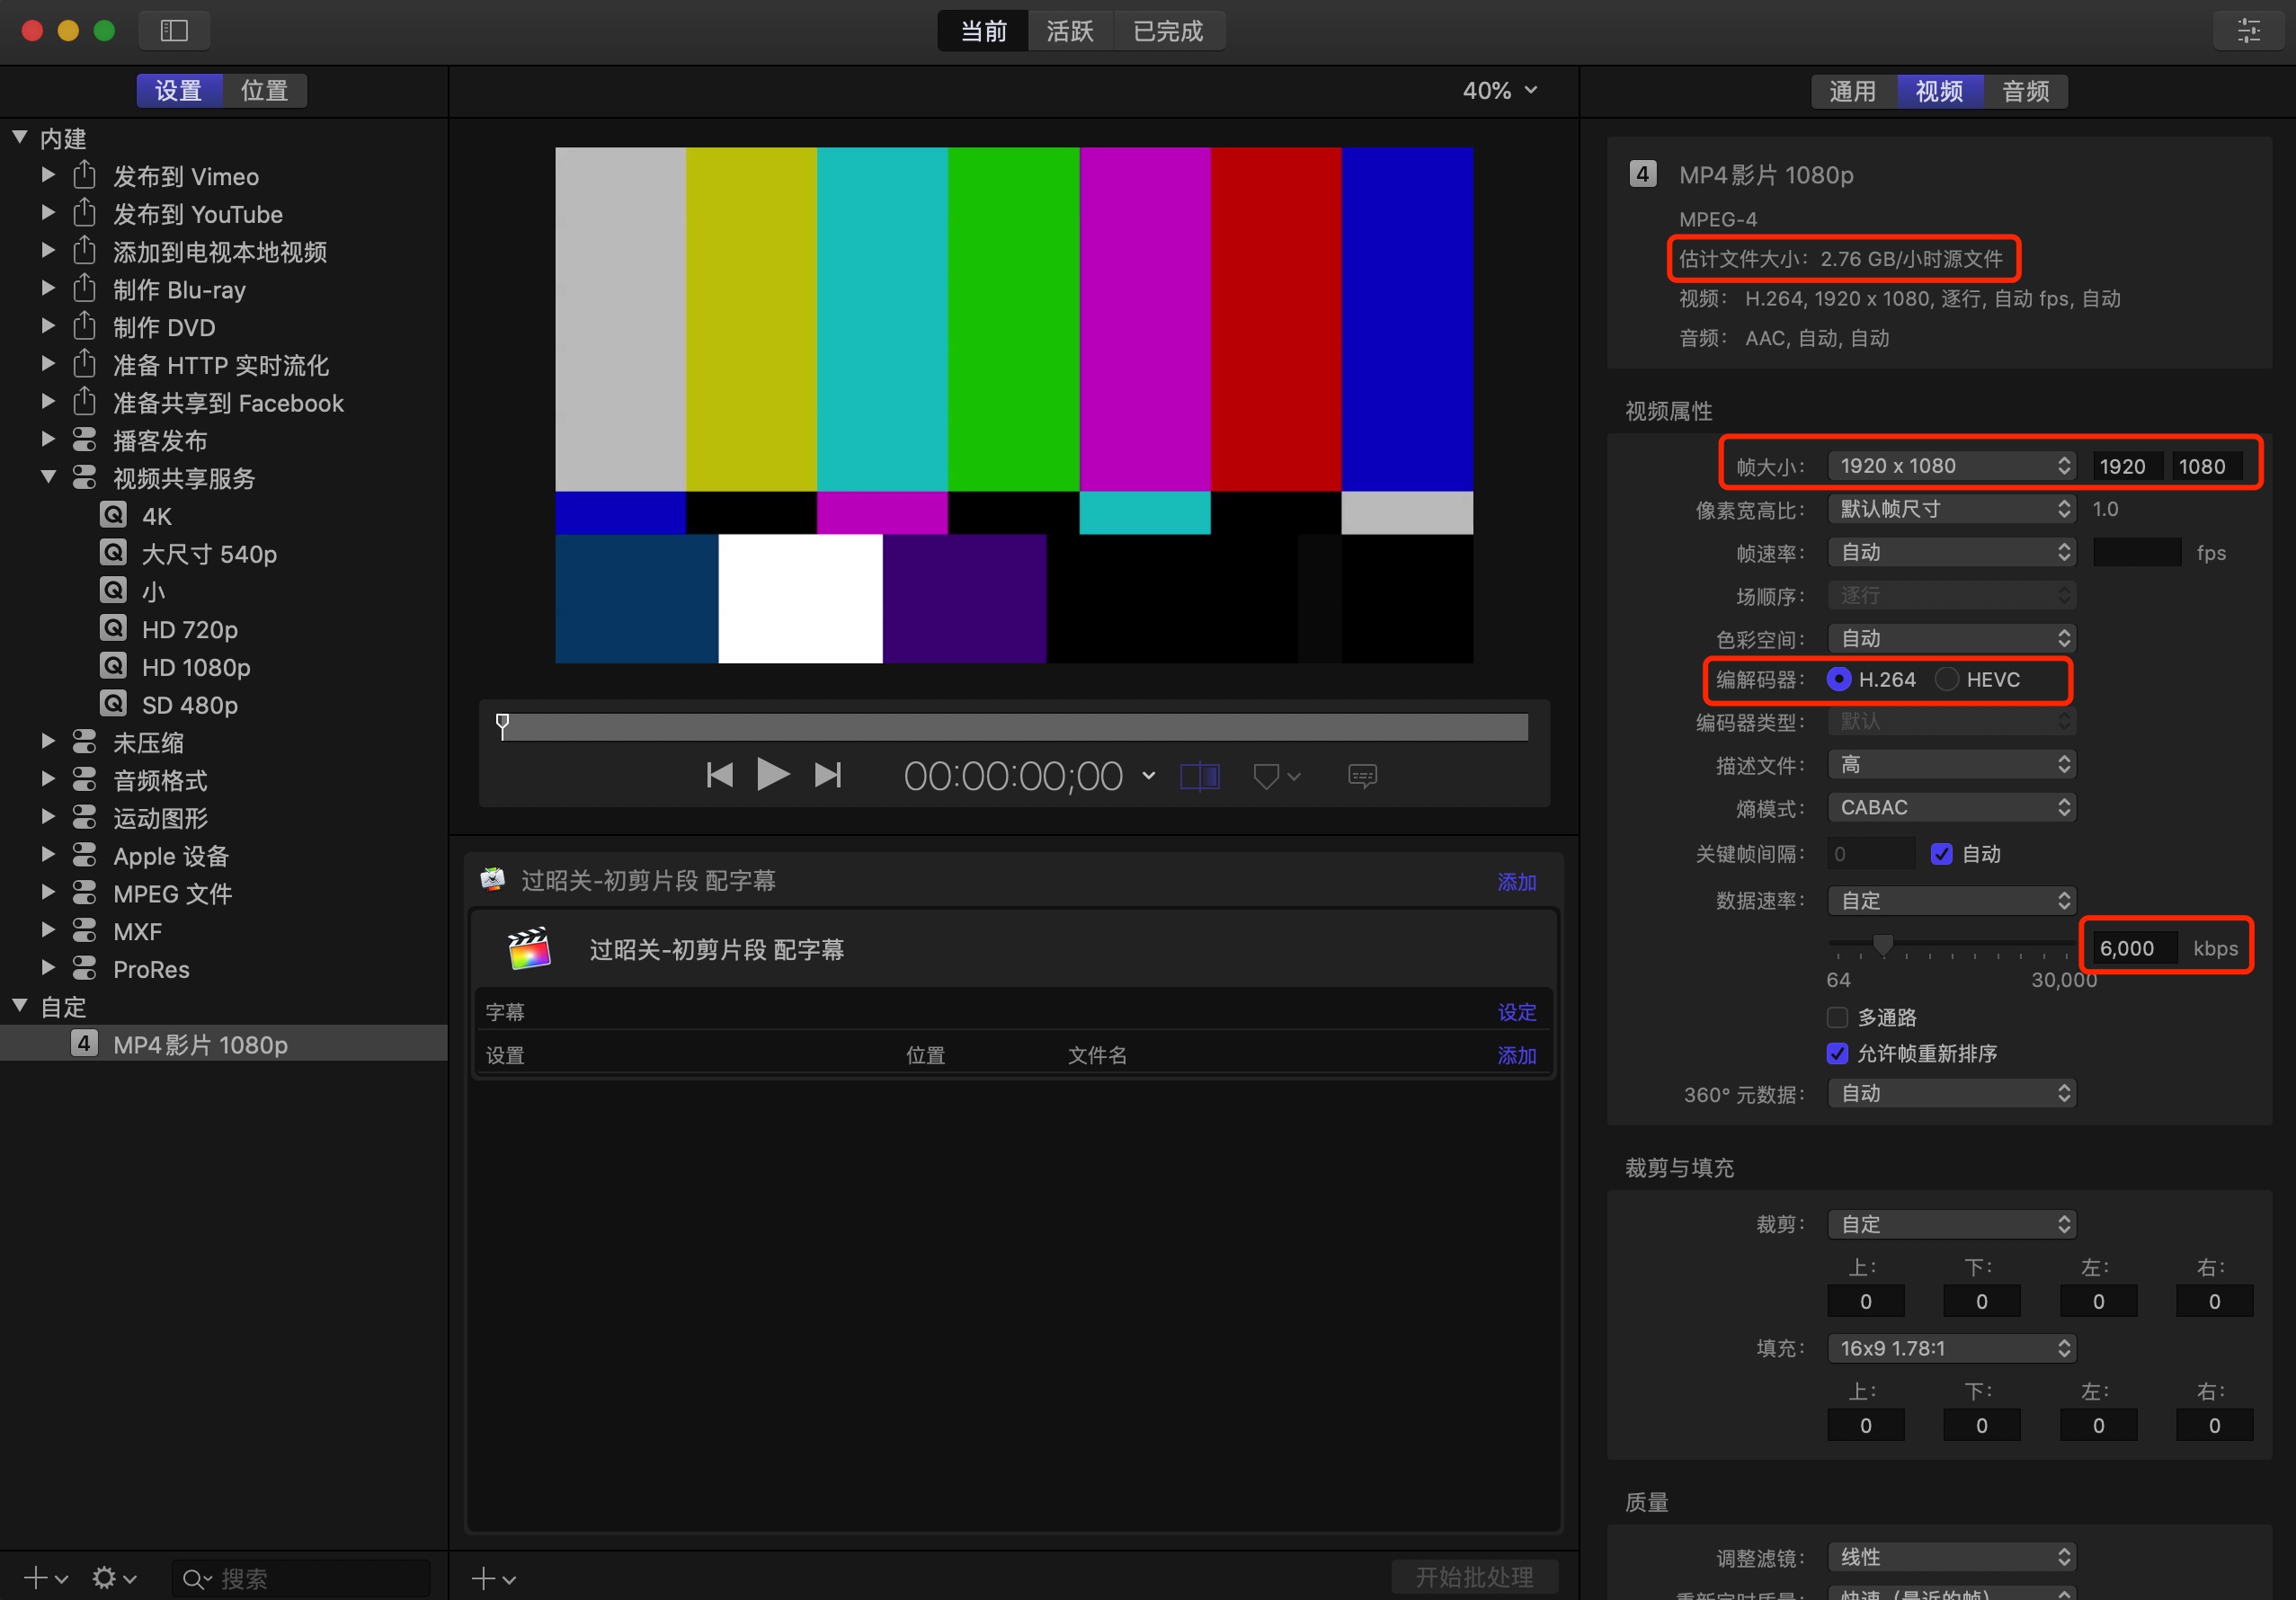
Task: Click the captions speech-bubble icon
Action: pos(1362,776)
